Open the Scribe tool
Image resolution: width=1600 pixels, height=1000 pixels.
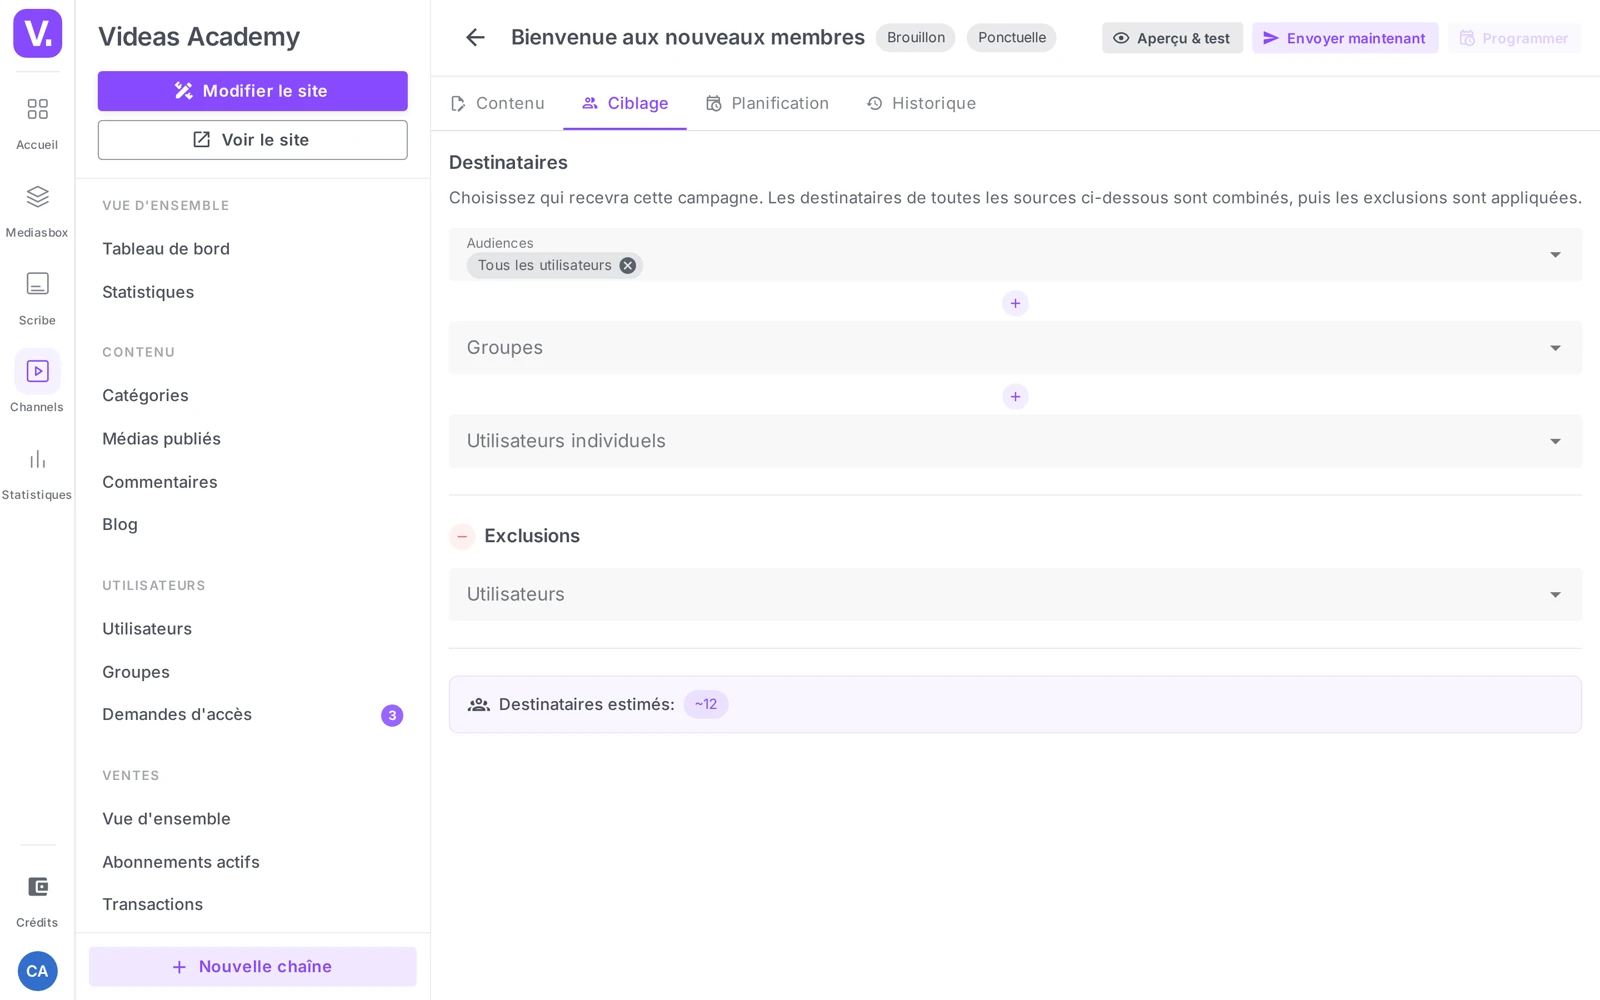37,298
